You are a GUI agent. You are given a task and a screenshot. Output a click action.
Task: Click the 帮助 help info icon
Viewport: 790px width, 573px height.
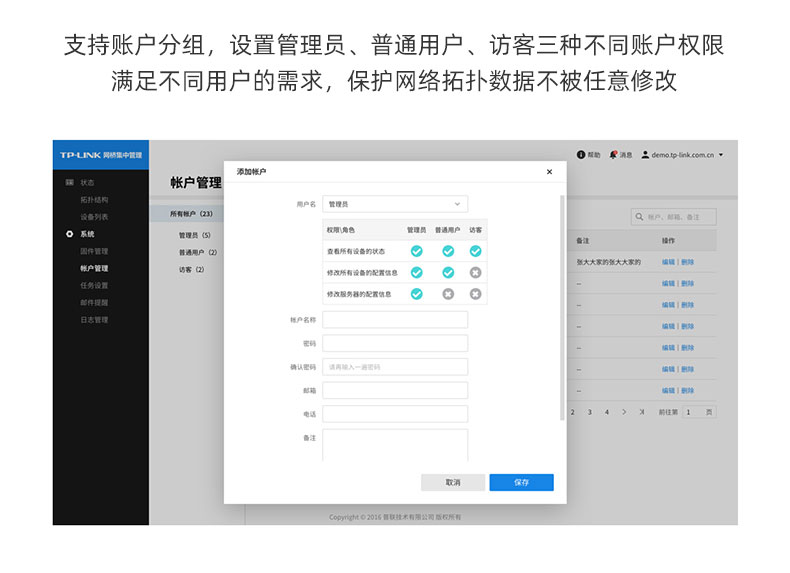[x=580, y=155]
